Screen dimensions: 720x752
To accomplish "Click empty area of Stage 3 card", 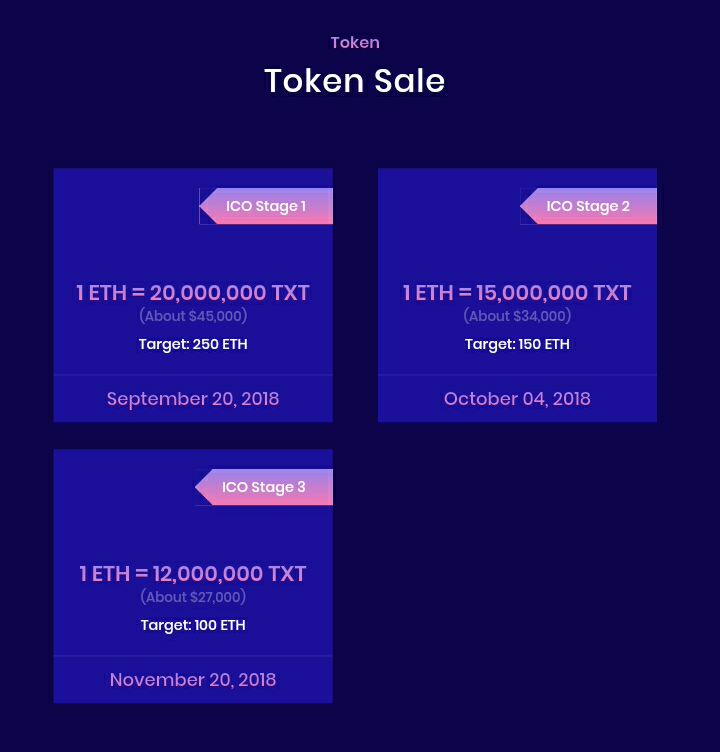I will pos(122,508).
